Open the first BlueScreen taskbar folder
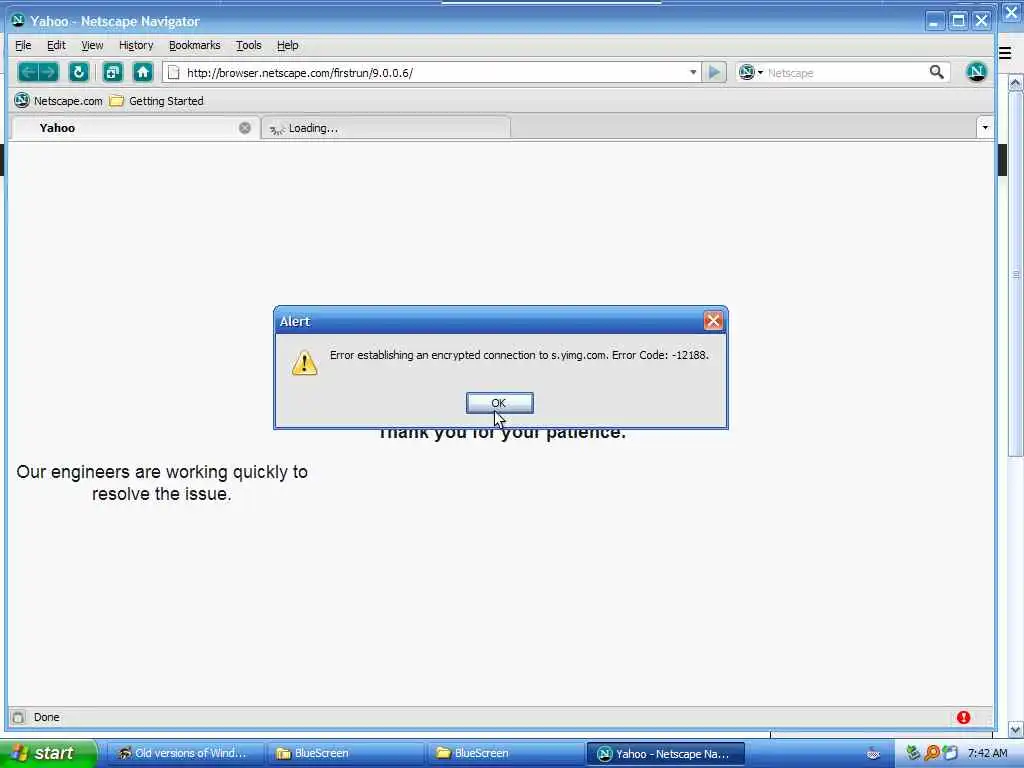1024x768 pixels. pos(345,753)
